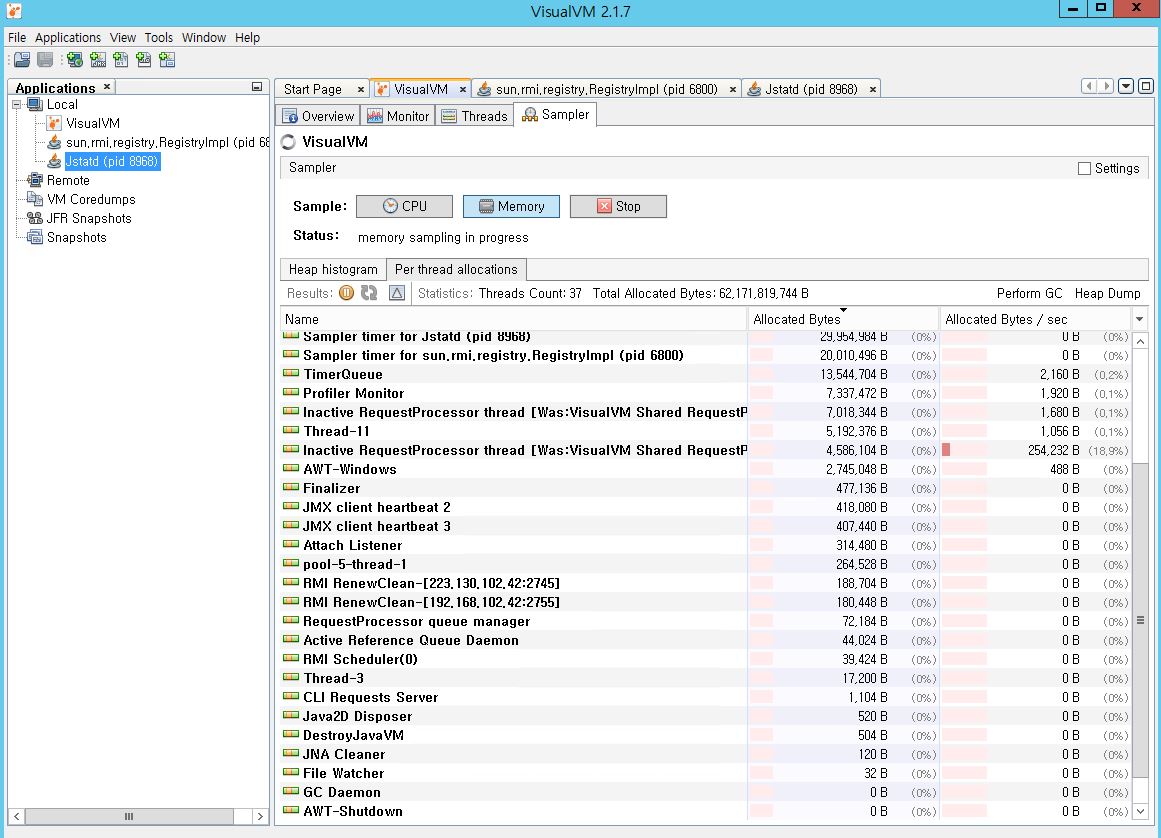Screen dimensions: 1161x838
Task: Select the Finalizer thread row
Action: (706, 489)
